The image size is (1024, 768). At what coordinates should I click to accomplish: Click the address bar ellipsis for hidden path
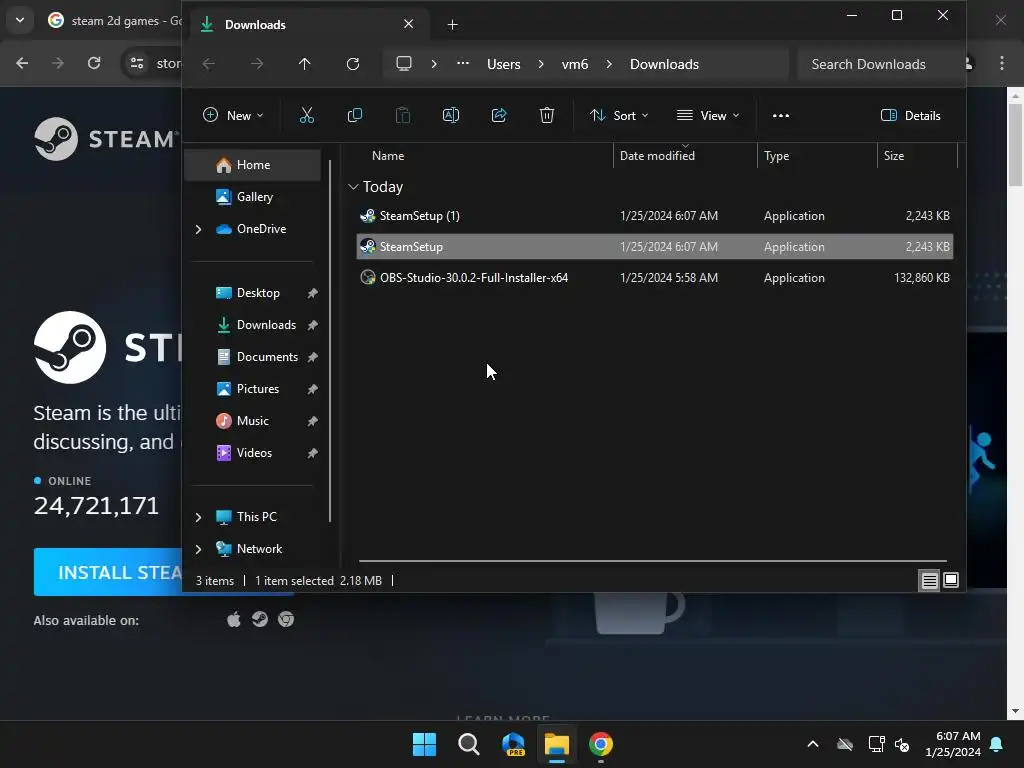(463, 64)
